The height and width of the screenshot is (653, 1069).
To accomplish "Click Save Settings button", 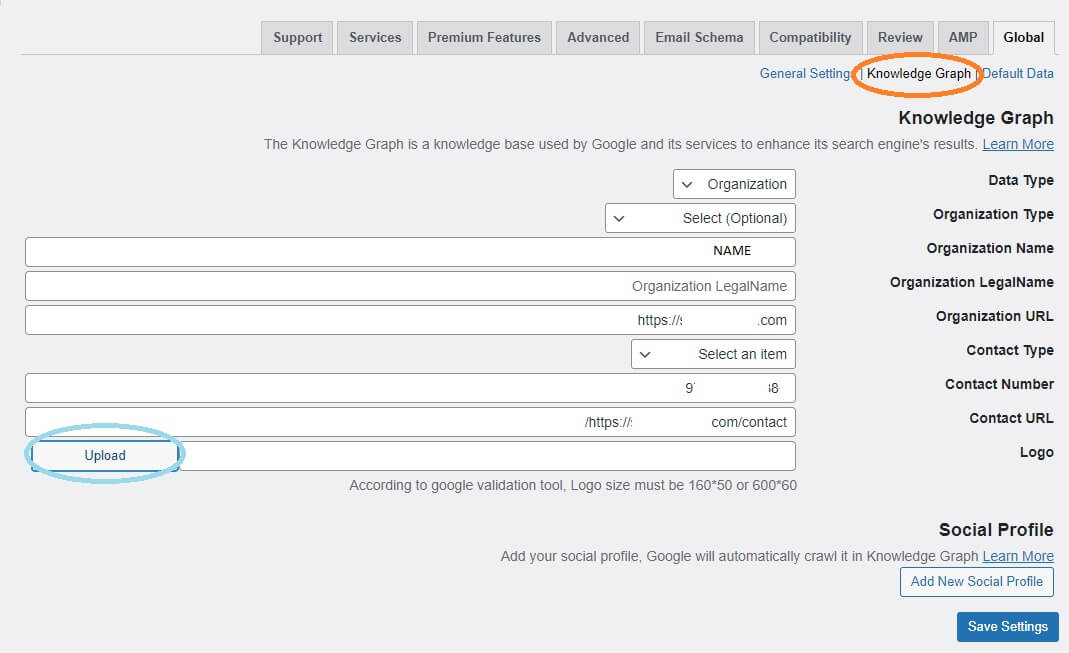I will click(x=1008, y=626).
